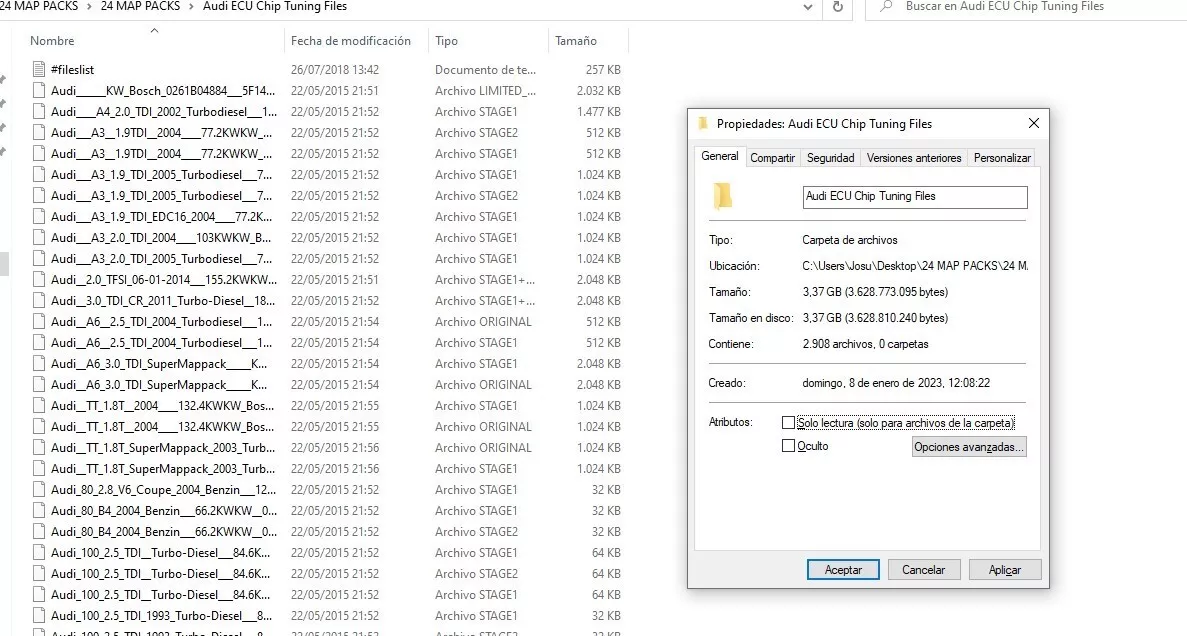Click the text 2.908 archivos, 0 carpetas
This screenshot has height=636, width=1187.
tap(865, 344)
